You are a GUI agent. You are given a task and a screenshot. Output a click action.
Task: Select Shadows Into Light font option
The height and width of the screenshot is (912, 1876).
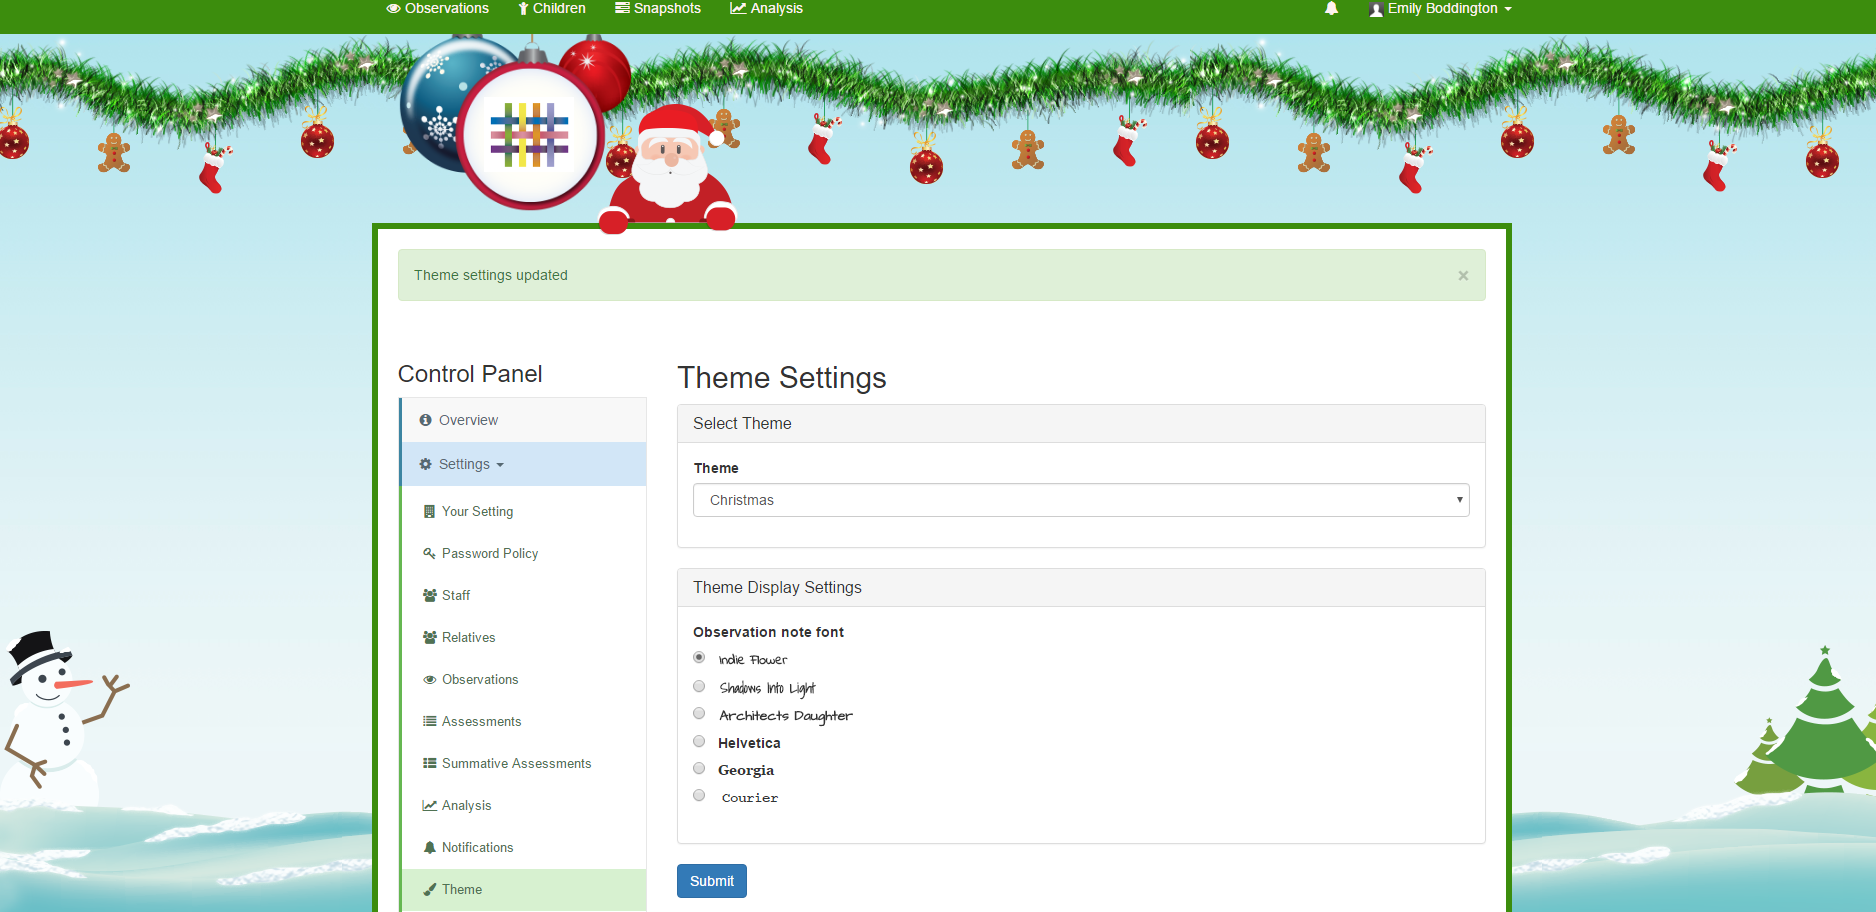(699, 686)
